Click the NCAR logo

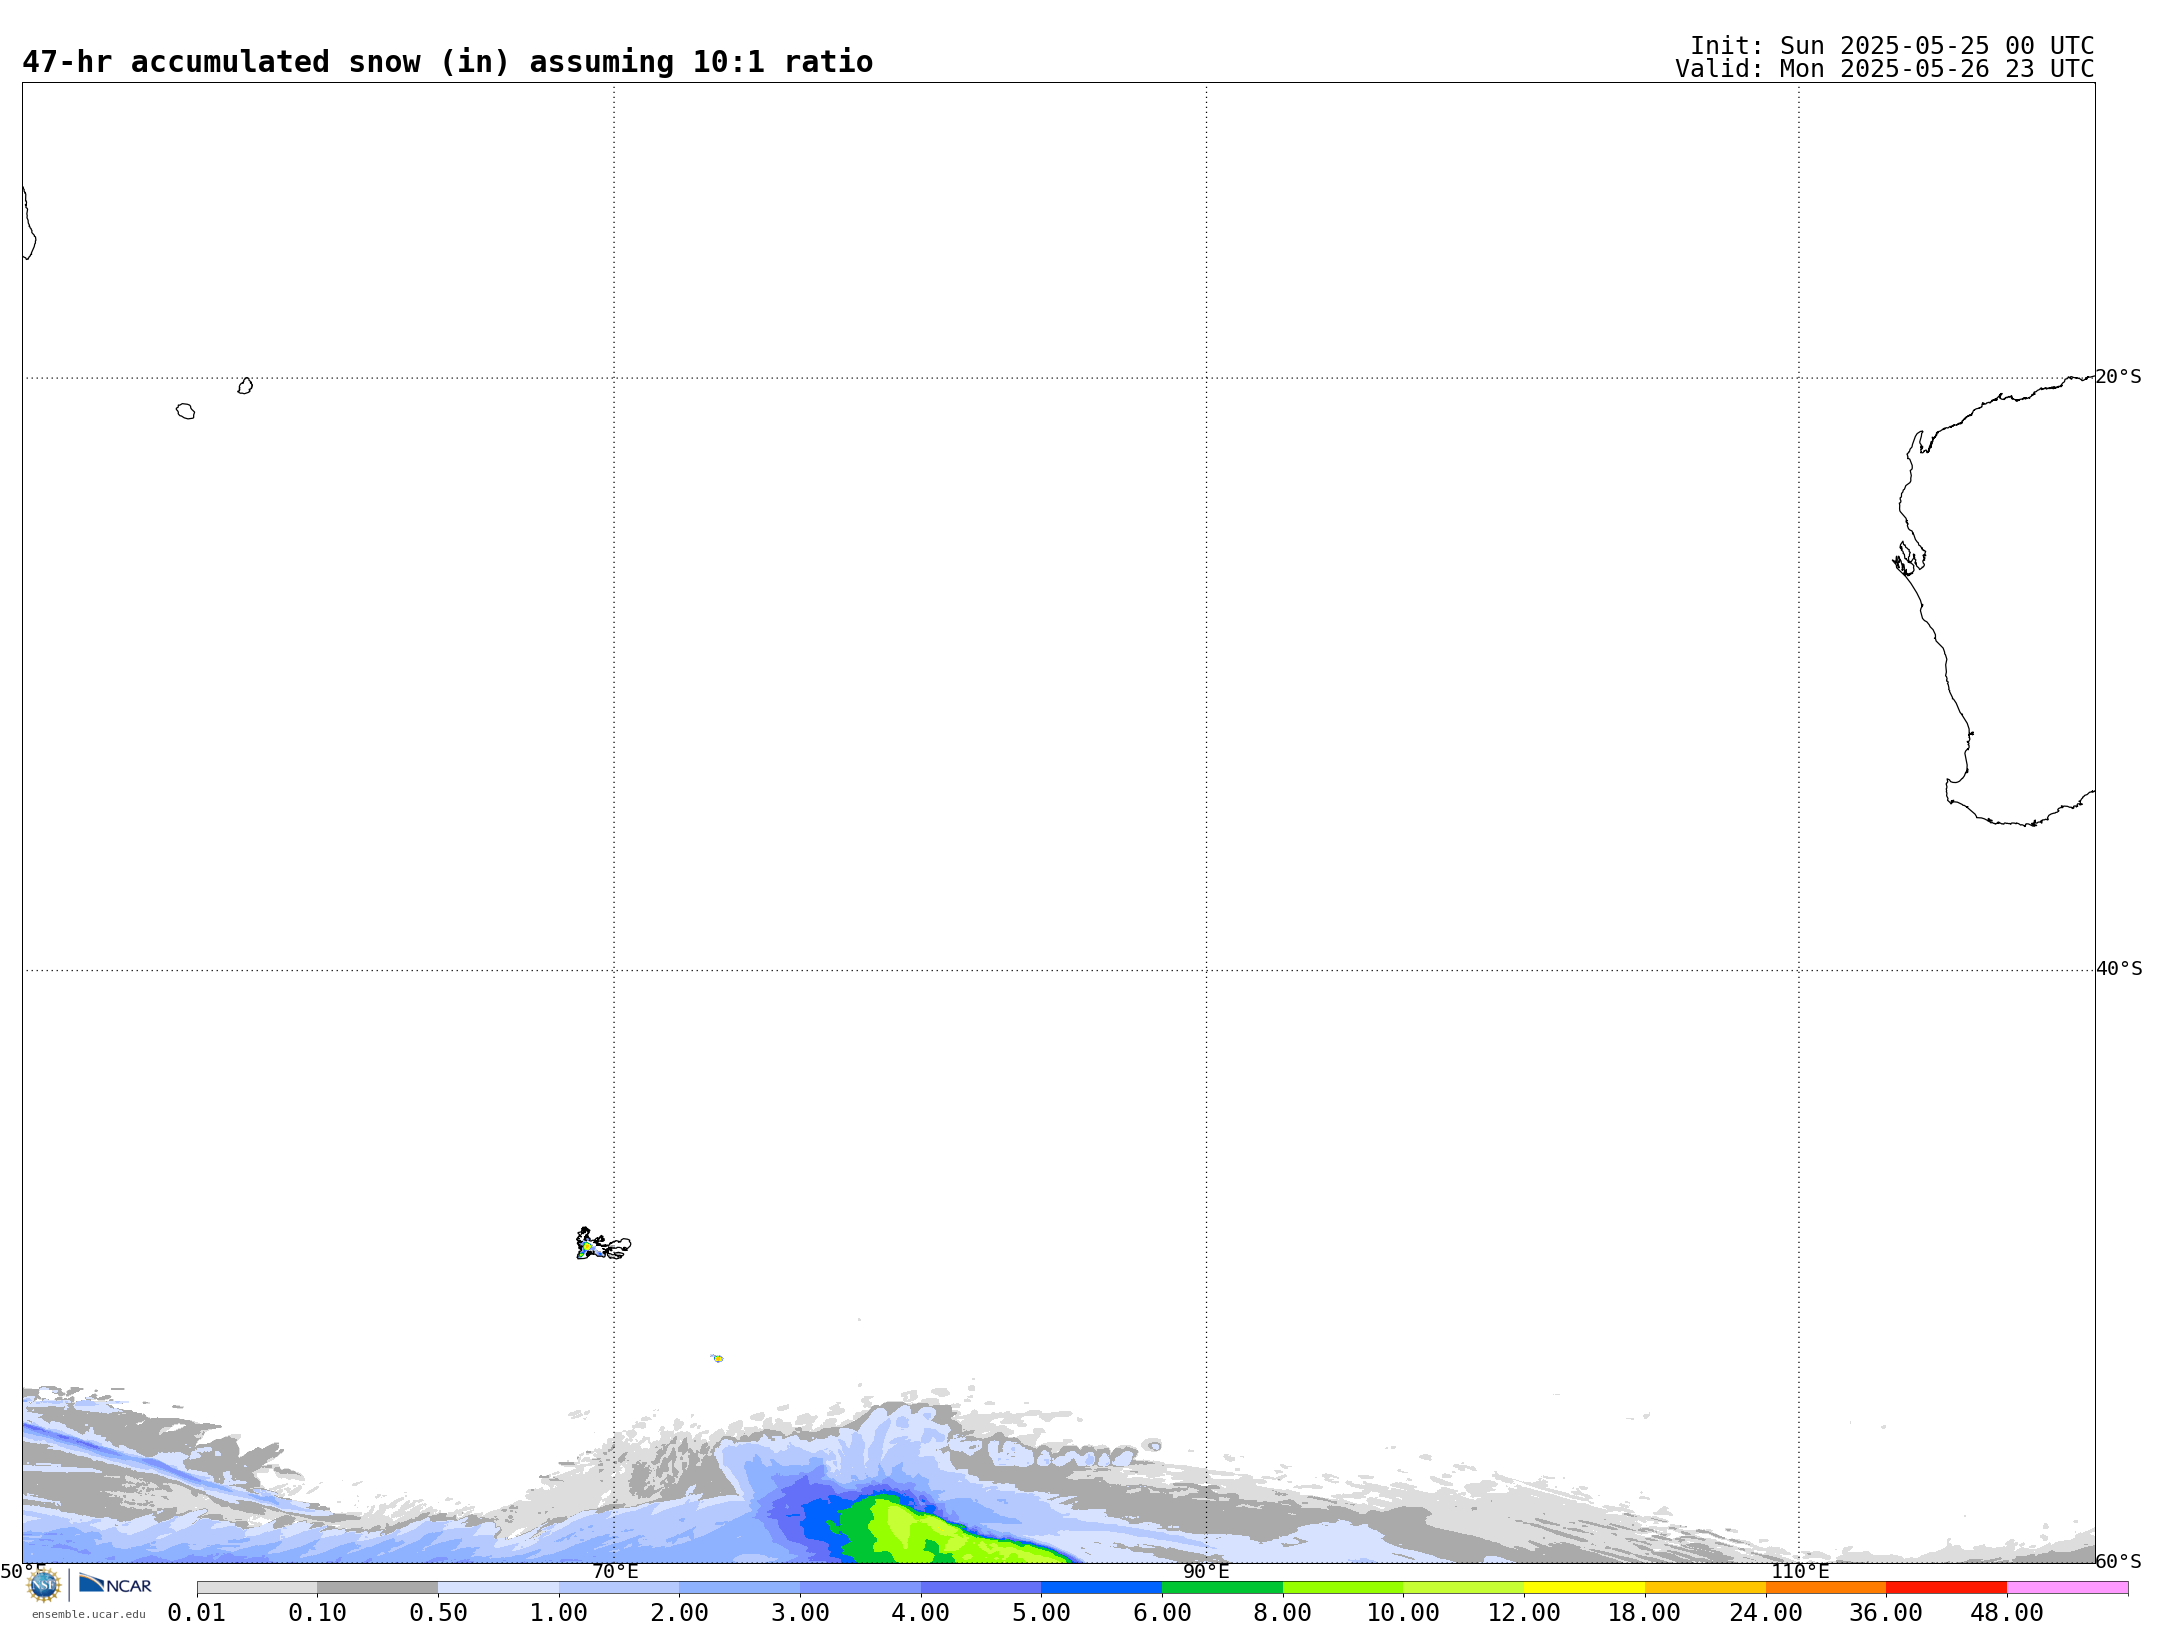(x=115, y=1584)
